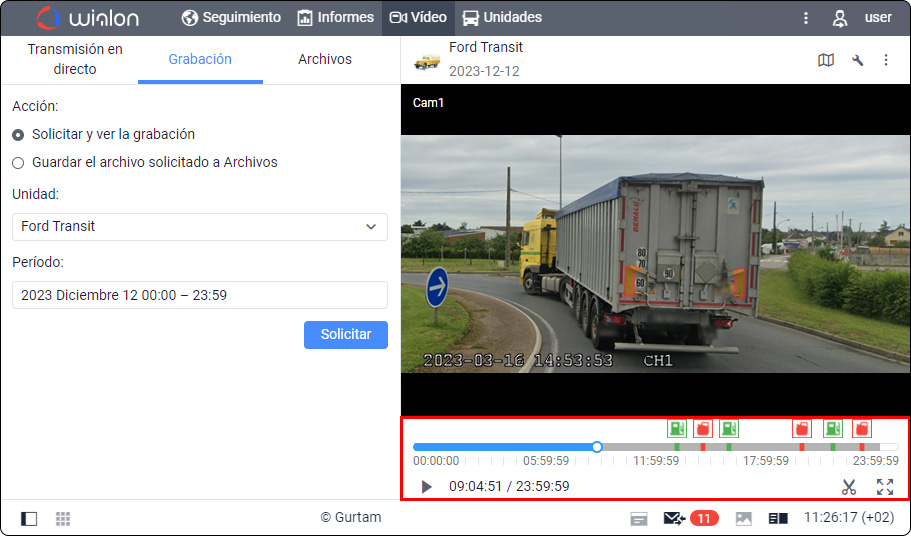The height and width of the screenshot is (536, 911).
Task: Toggle the left panel icon in bottom bar
Action: point(29,518)
